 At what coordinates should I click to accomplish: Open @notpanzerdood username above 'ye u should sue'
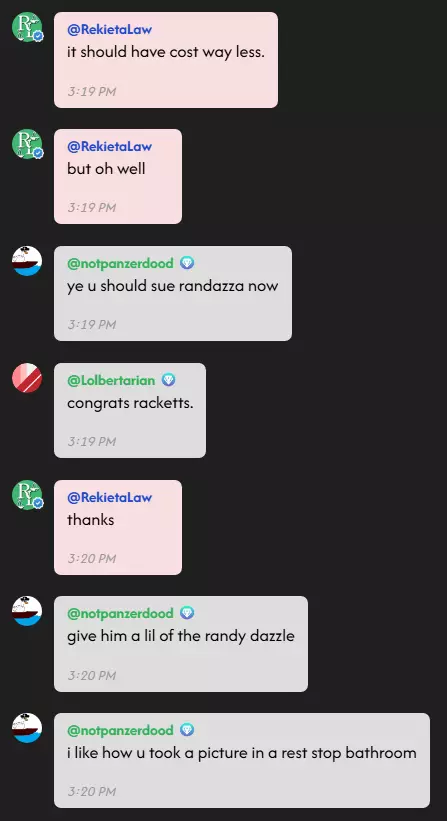[x=120, y=263]
